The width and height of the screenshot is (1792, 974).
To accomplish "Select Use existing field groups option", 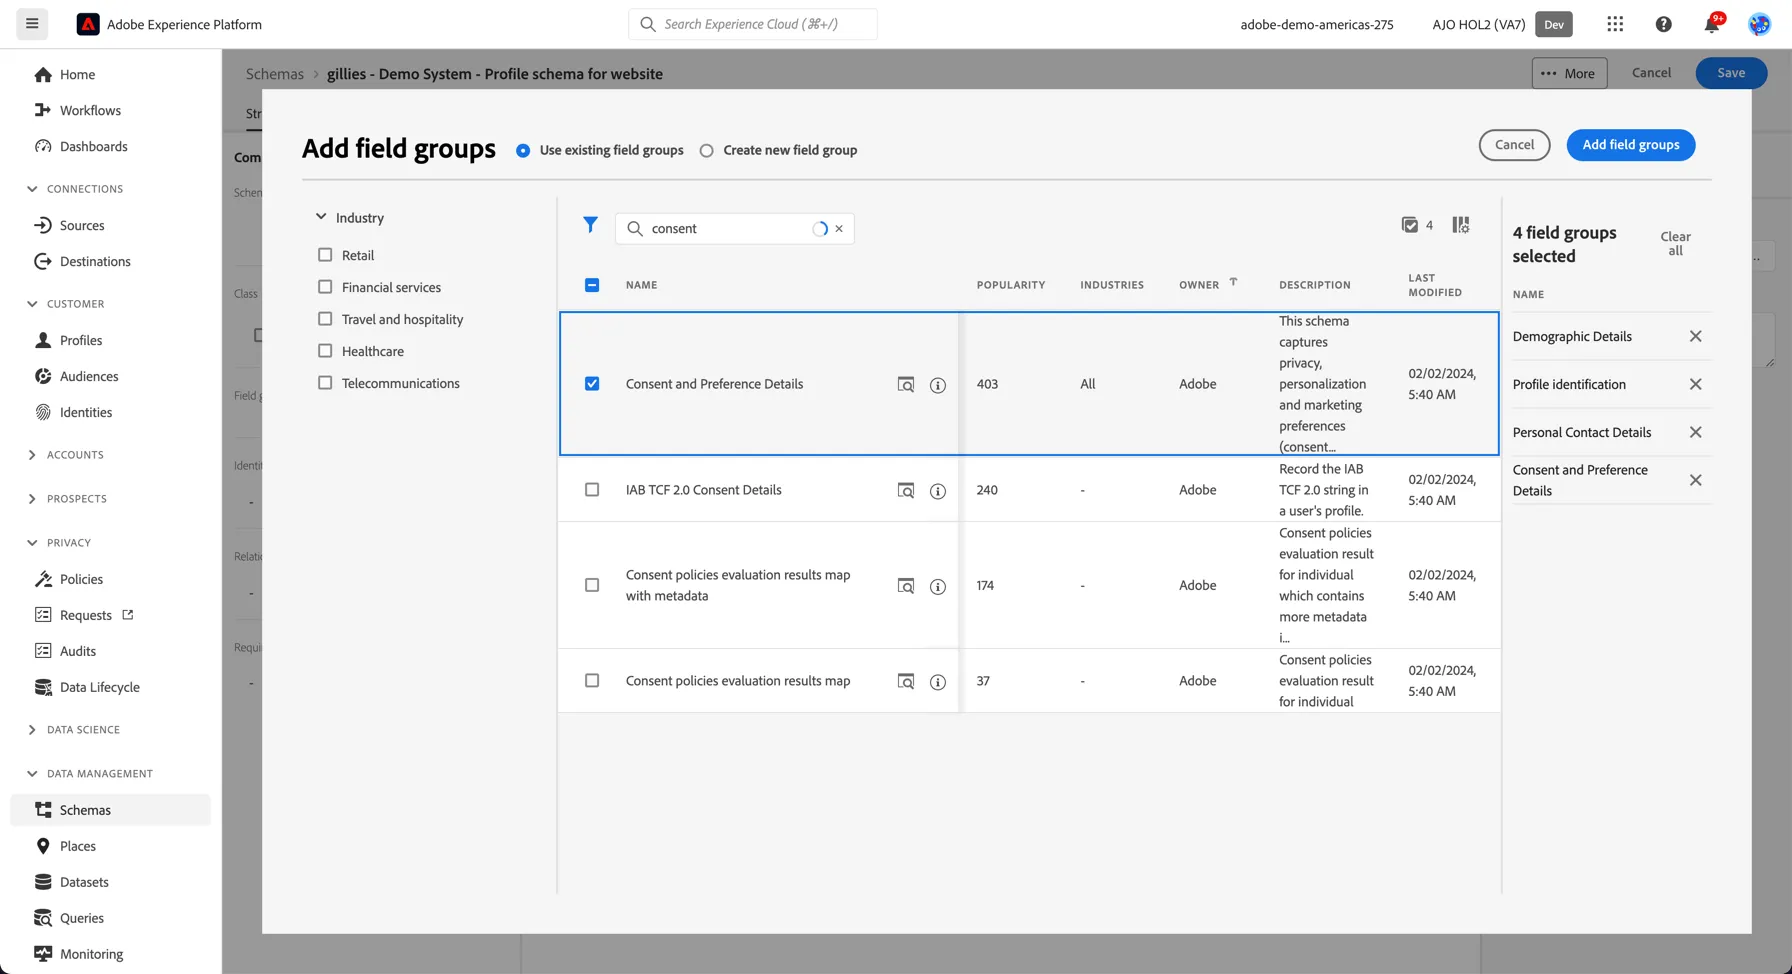I will [523, 150].
